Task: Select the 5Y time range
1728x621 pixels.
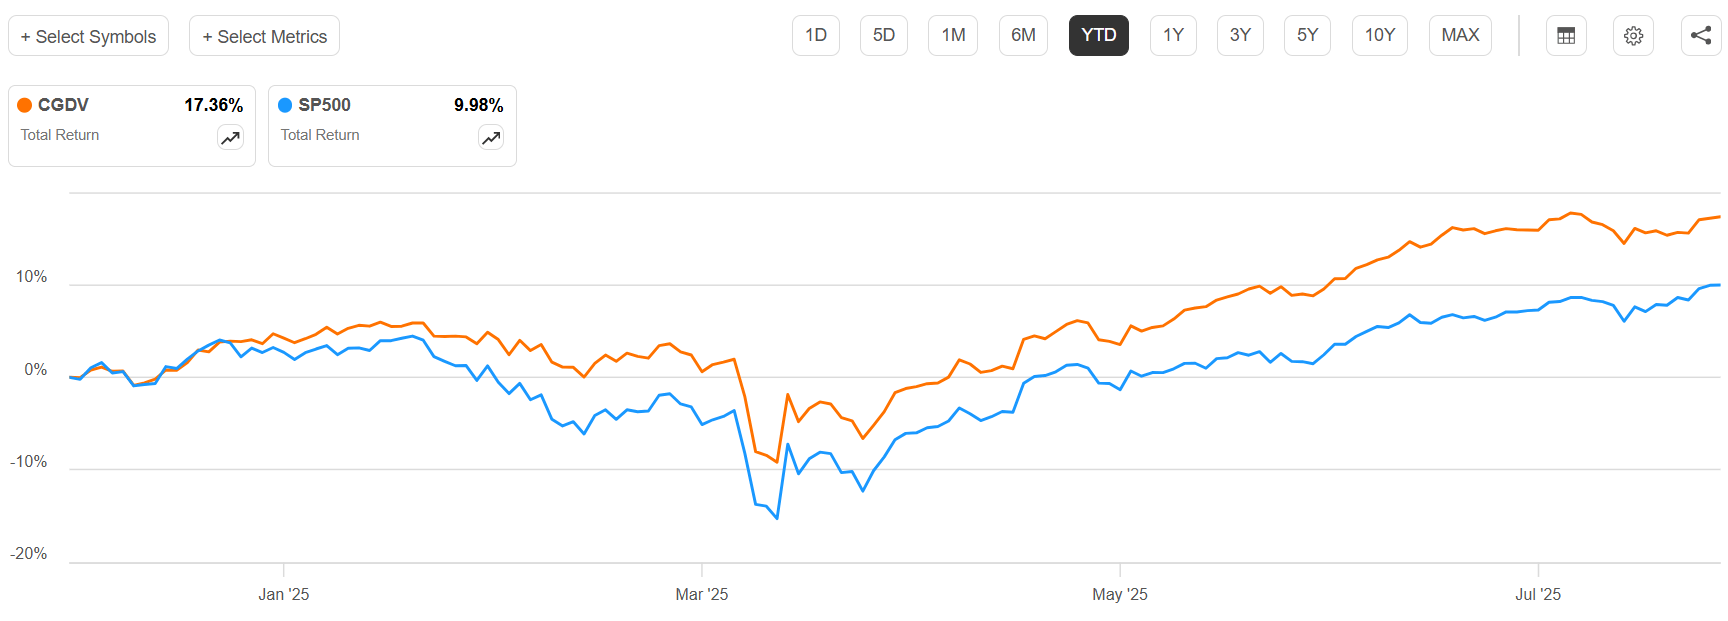Action: point(1307,35)
